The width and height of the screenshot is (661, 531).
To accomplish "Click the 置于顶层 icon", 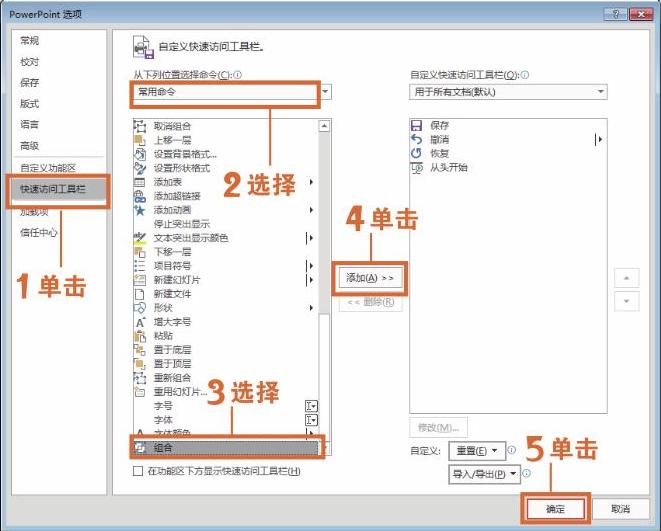I will point(140,364).
